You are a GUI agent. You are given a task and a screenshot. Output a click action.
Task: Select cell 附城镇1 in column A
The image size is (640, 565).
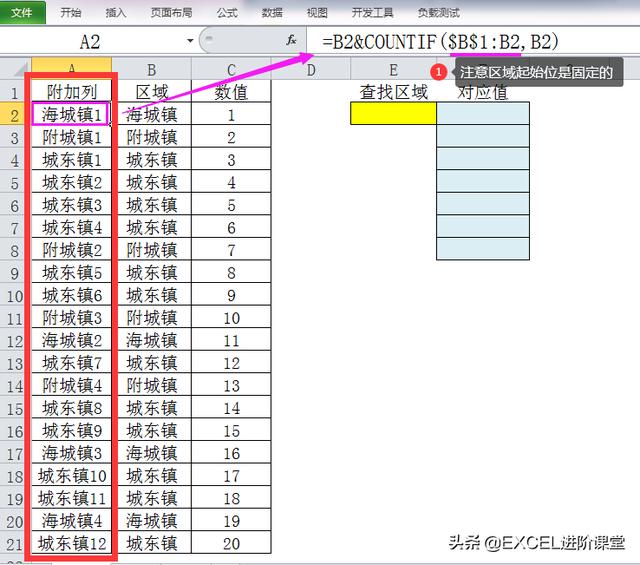coord(71,137)
